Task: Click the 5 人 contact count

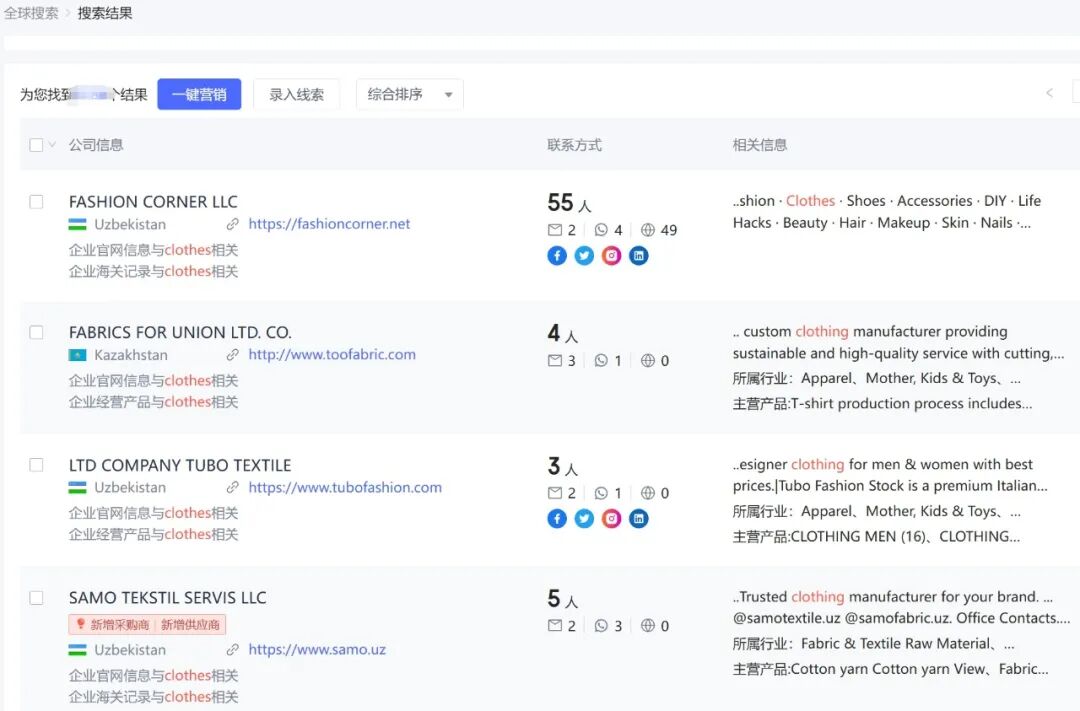Action: pos(563,599)
